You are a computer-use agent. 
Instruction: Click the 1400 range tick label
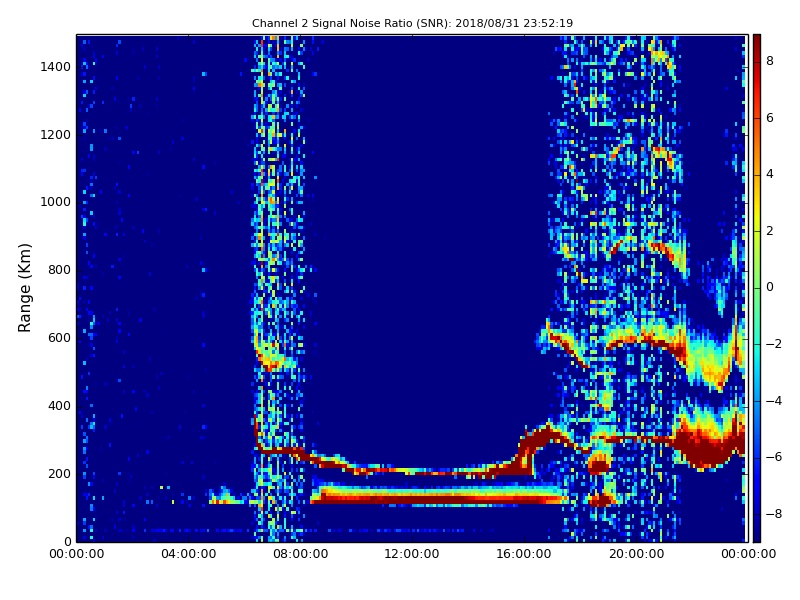56,67
